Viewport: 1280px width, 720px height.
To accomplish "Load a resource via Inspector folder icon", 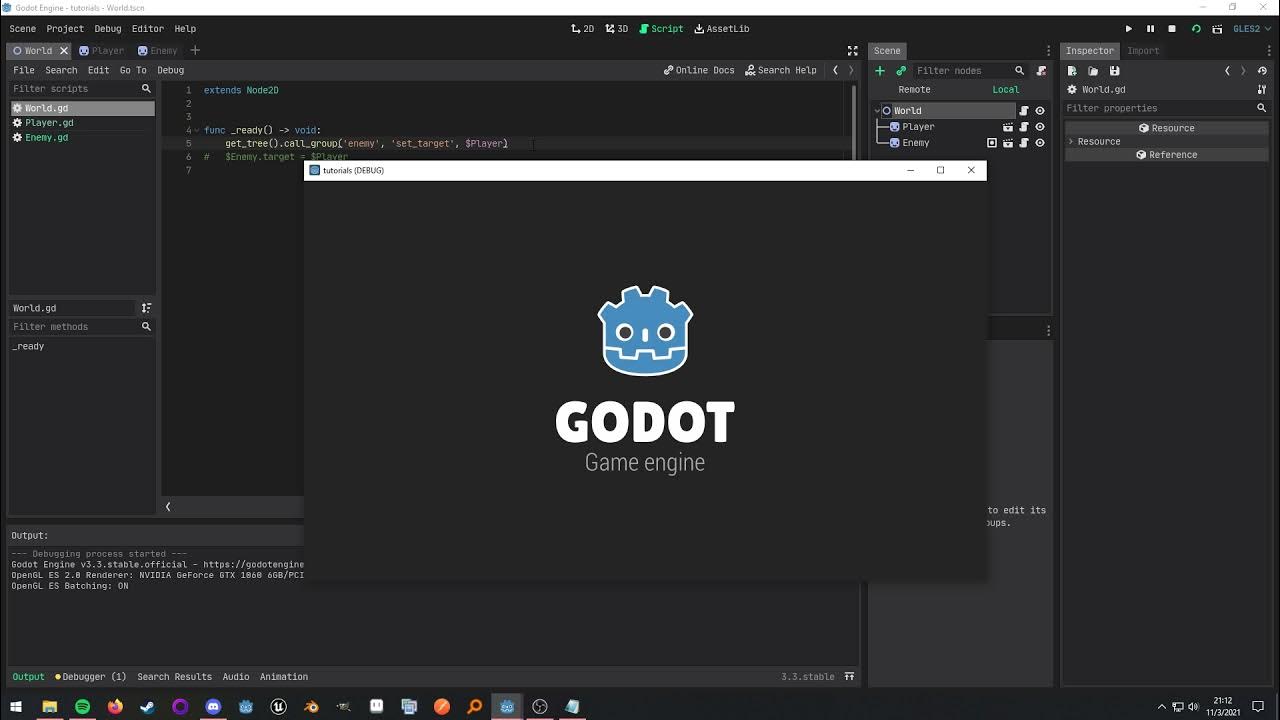I will tap(1093, 71).
